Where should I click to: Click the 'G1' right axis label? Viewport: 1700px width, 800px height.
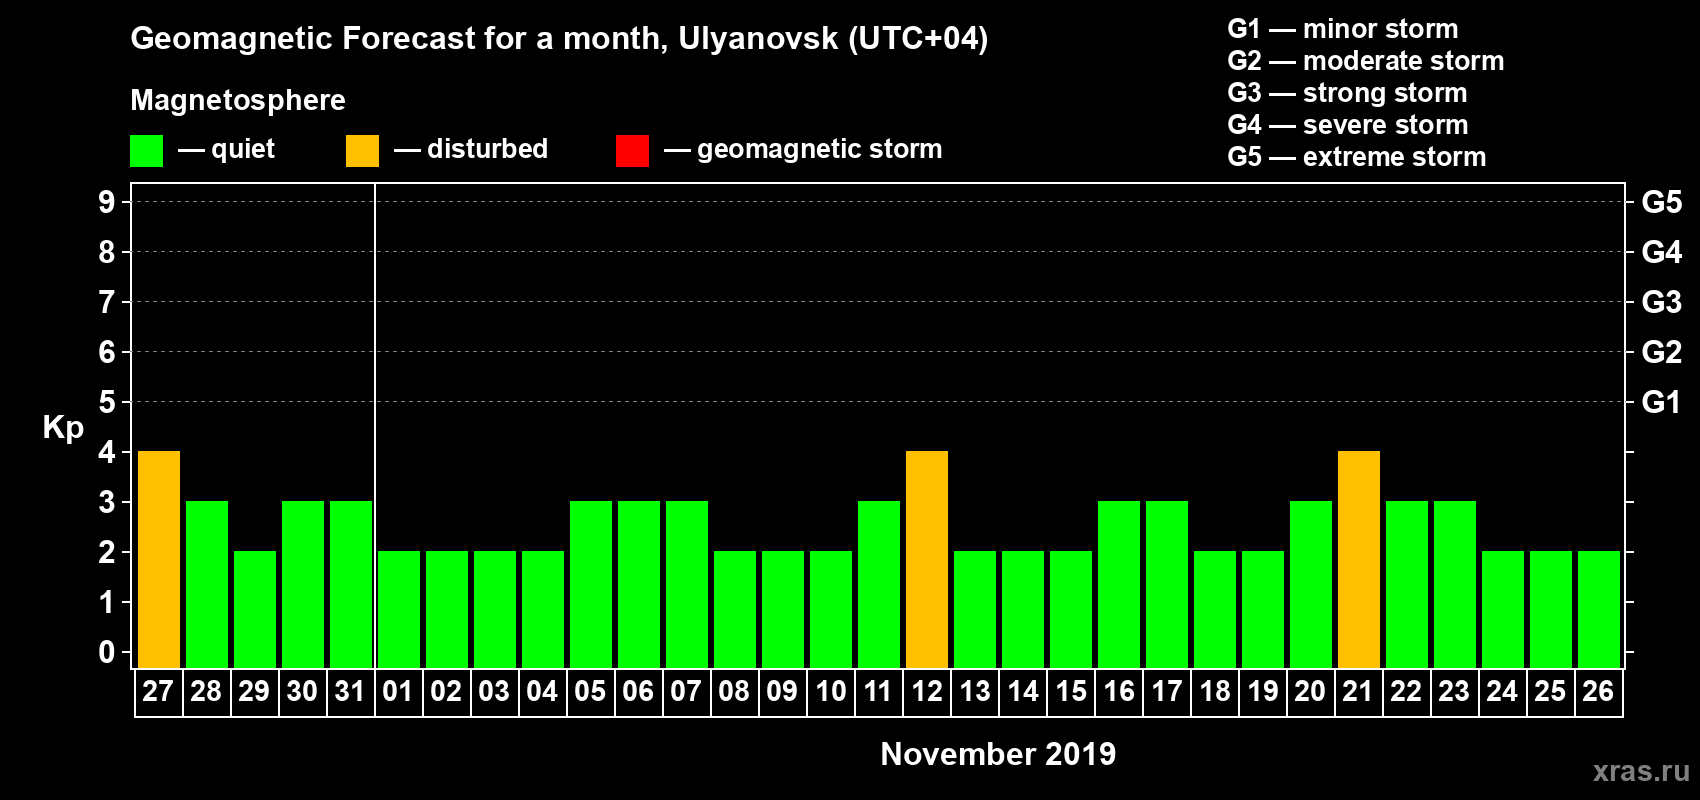(x=1662, y=402)
